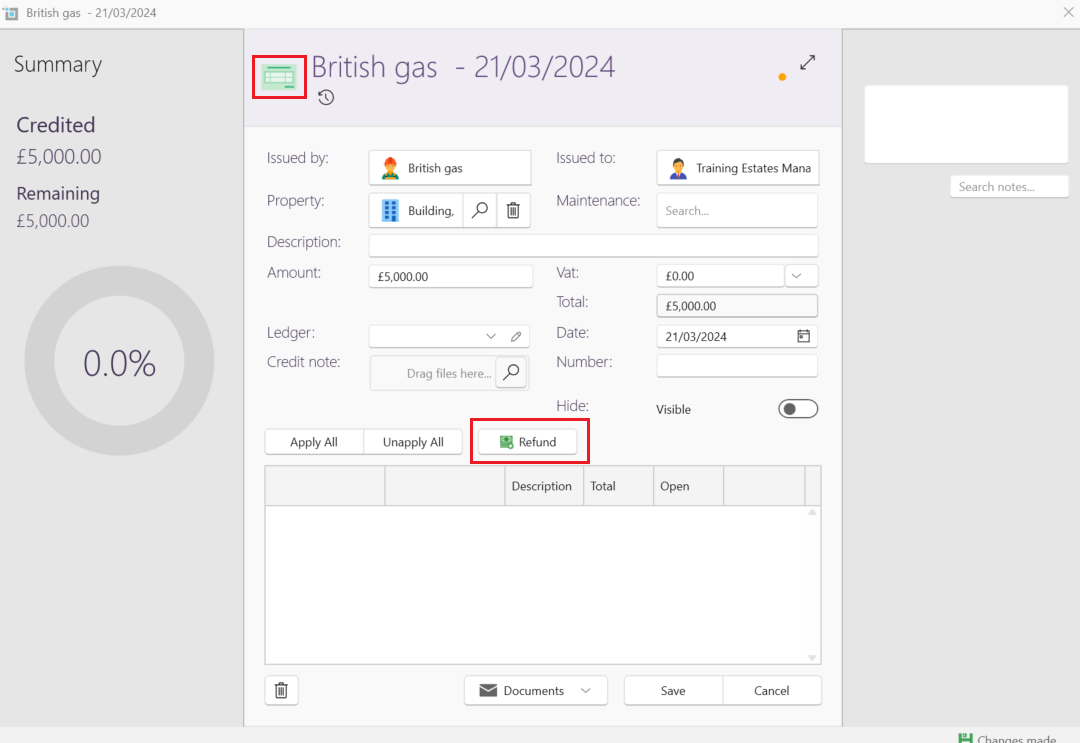Click the Changes made save icon in status bar

tap(966, 738)
